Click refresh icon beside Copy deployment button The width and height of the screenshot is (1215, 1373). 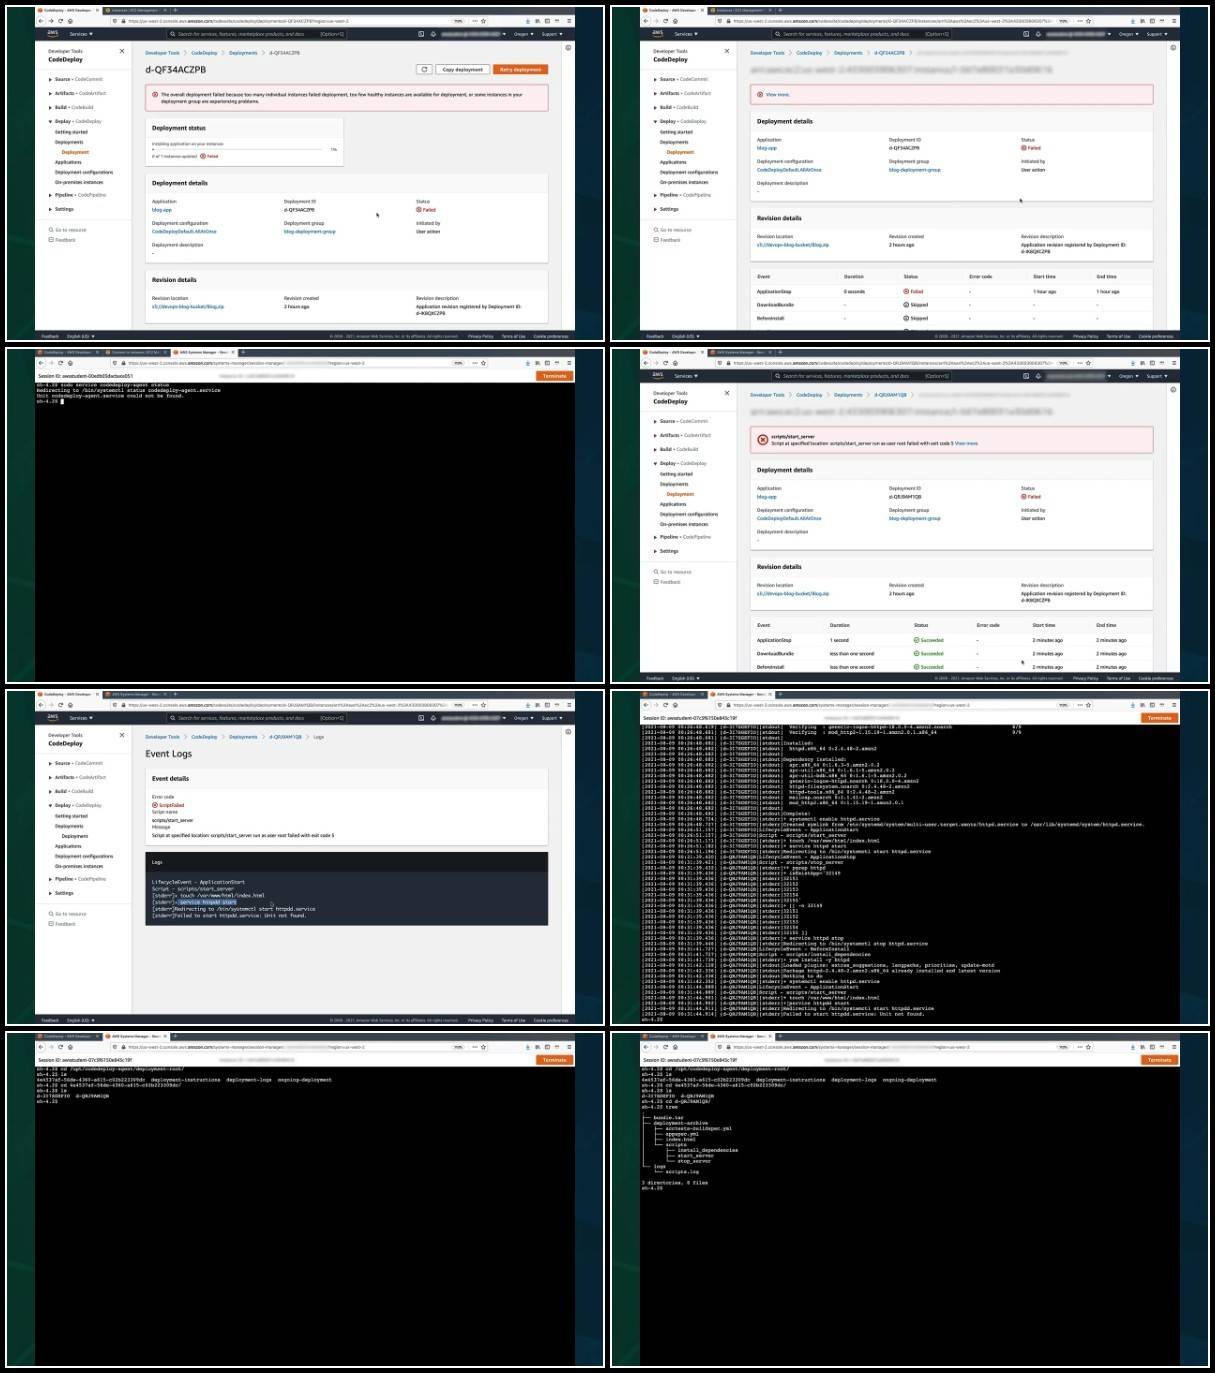[x=425, y=69]
